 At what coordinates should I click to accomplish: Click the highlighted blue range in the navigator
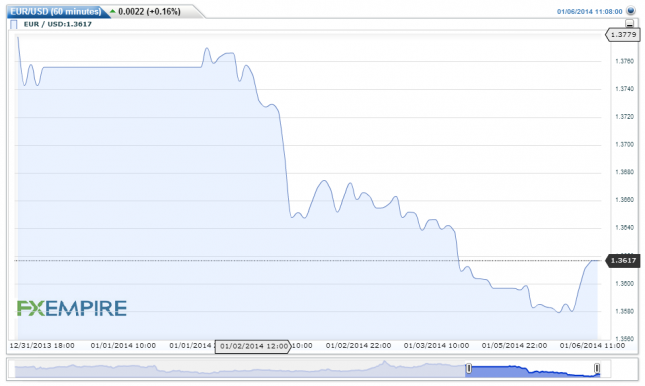(x=533, y=369)
